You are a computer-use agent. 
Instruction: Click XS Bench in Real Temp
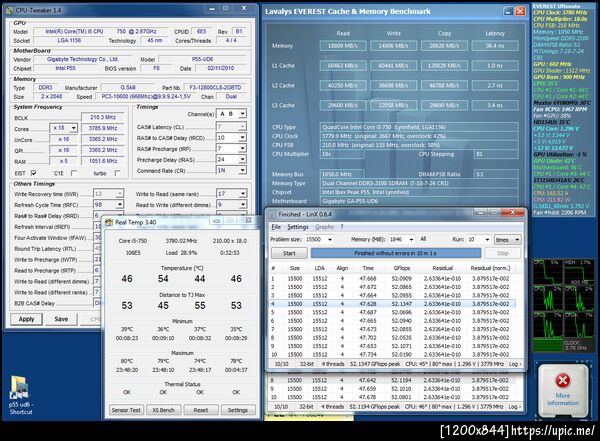163,410
